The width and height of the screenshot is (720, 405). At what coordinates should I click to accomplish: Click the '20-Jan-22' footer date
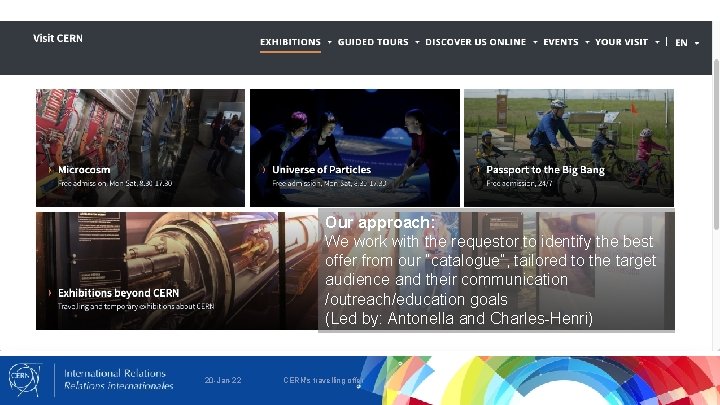[223, 380]
